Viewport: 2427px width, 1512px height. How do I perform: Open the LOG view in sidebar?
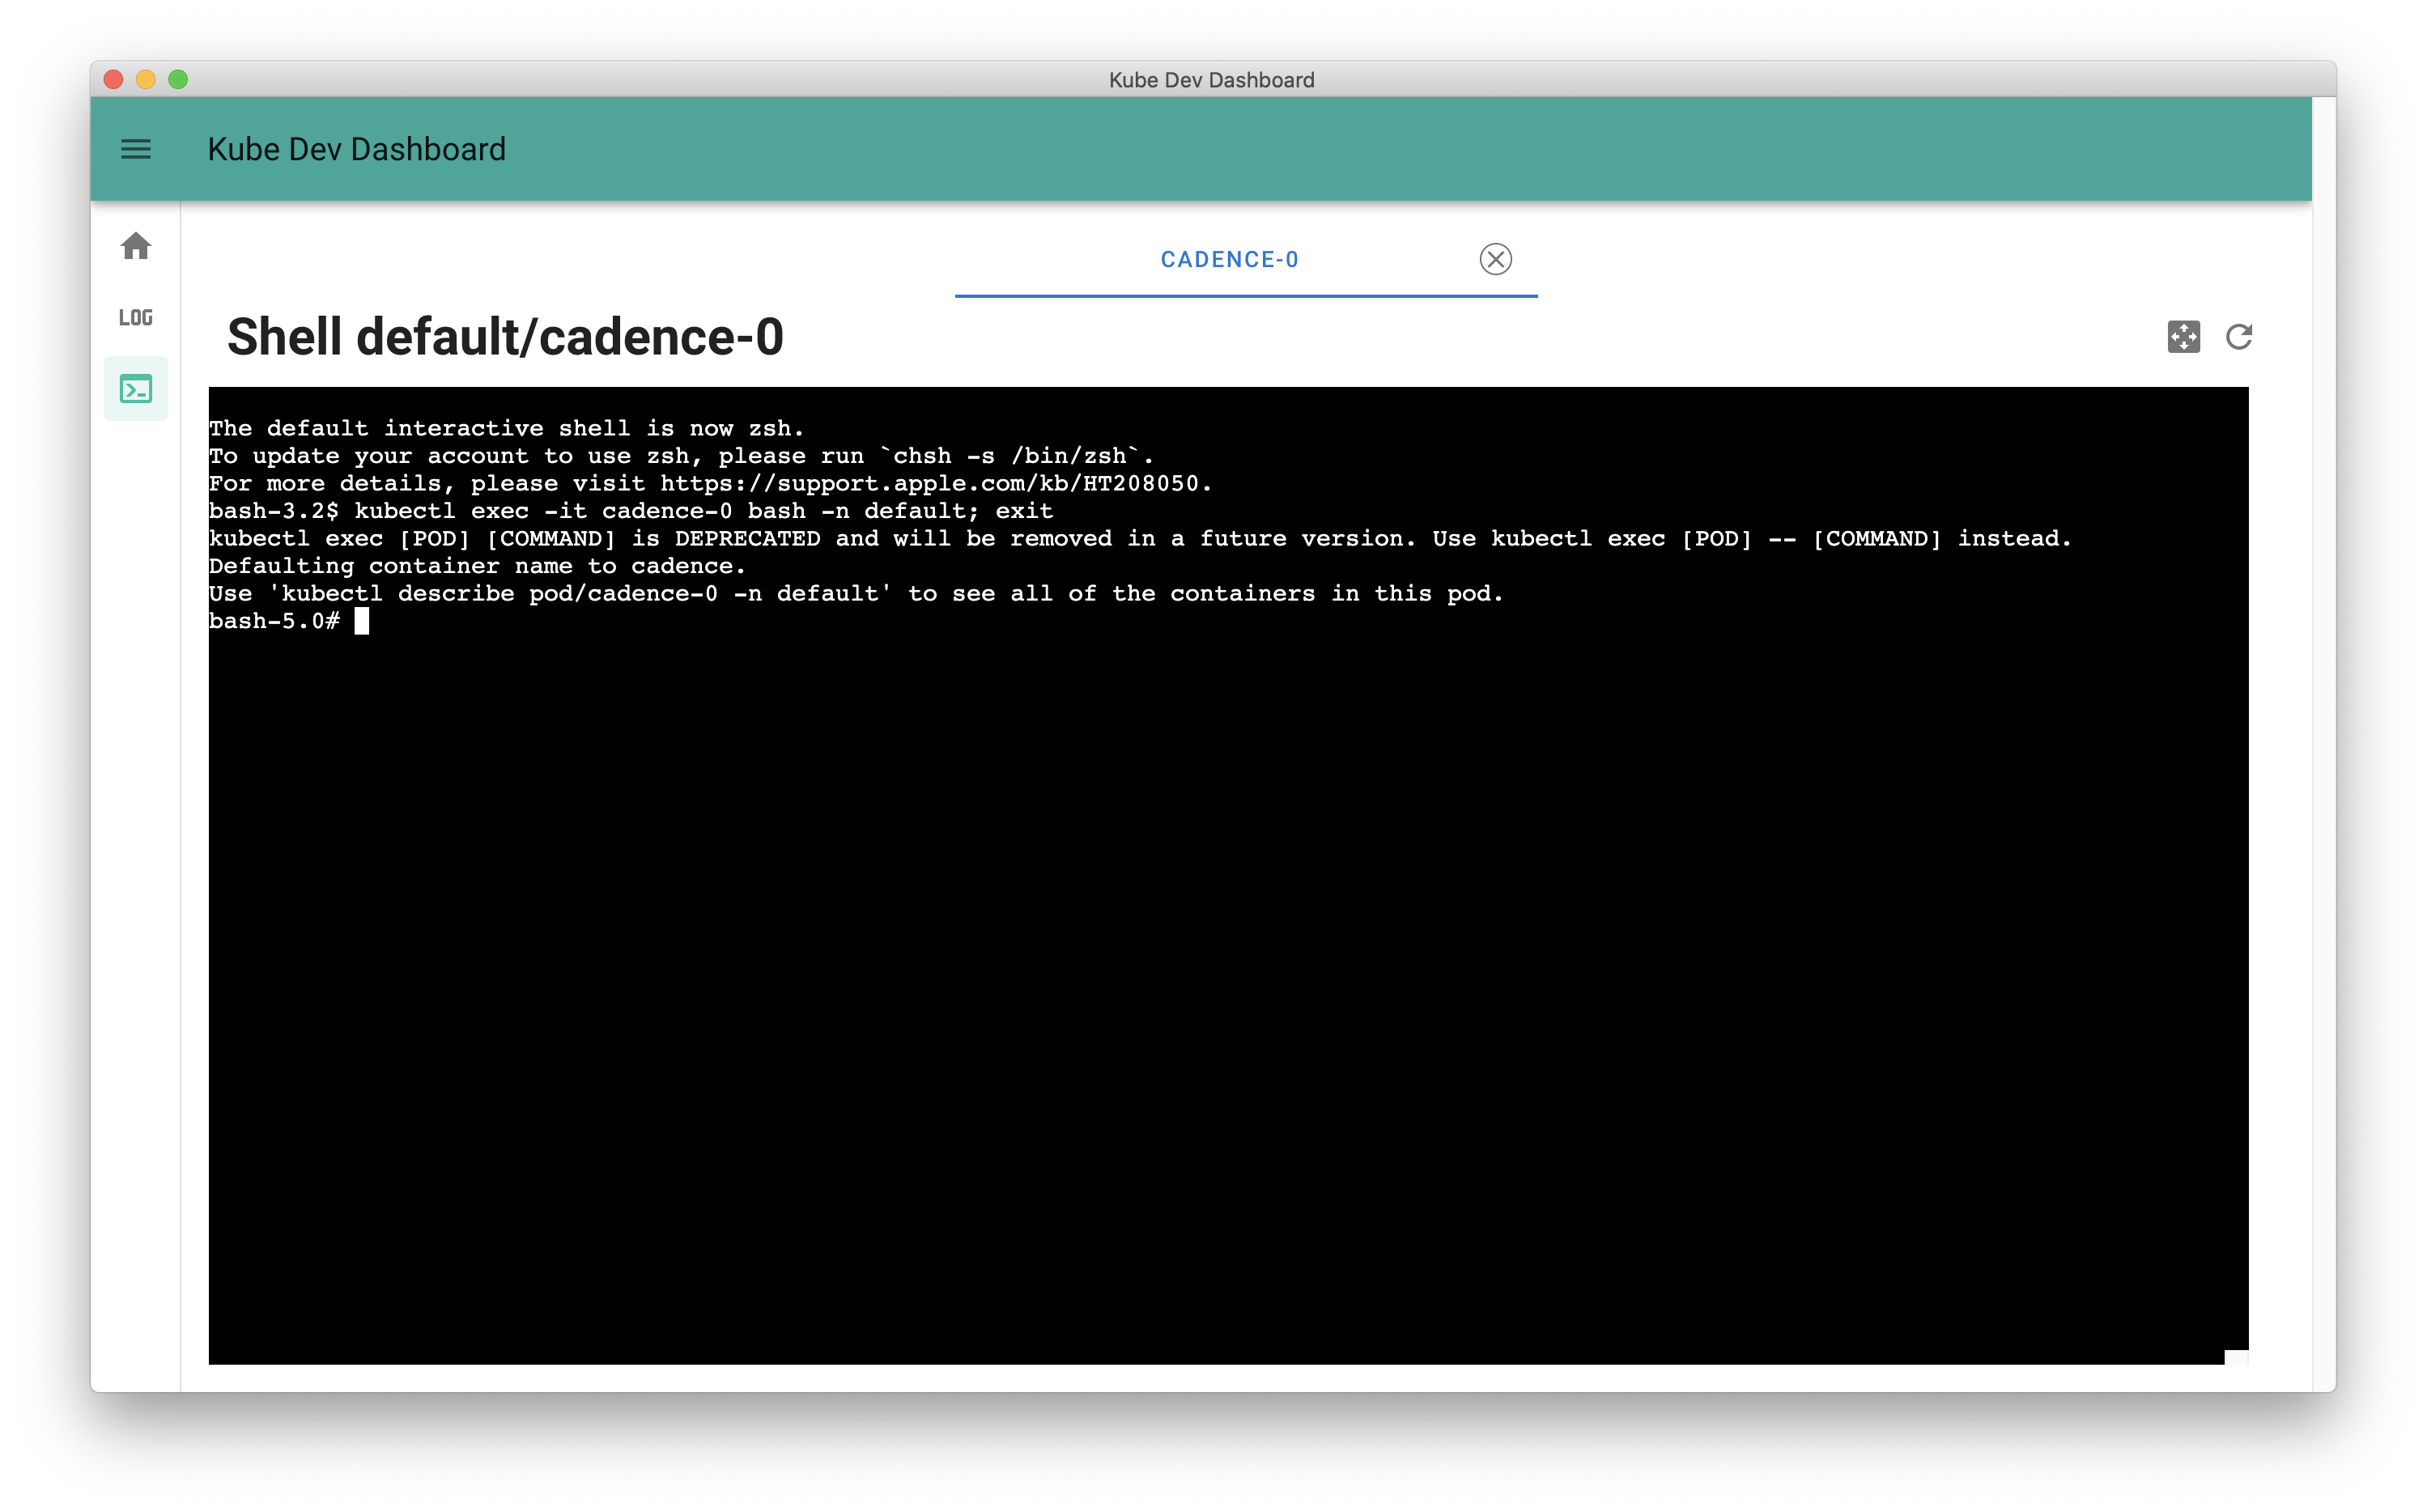coord(136,318)
